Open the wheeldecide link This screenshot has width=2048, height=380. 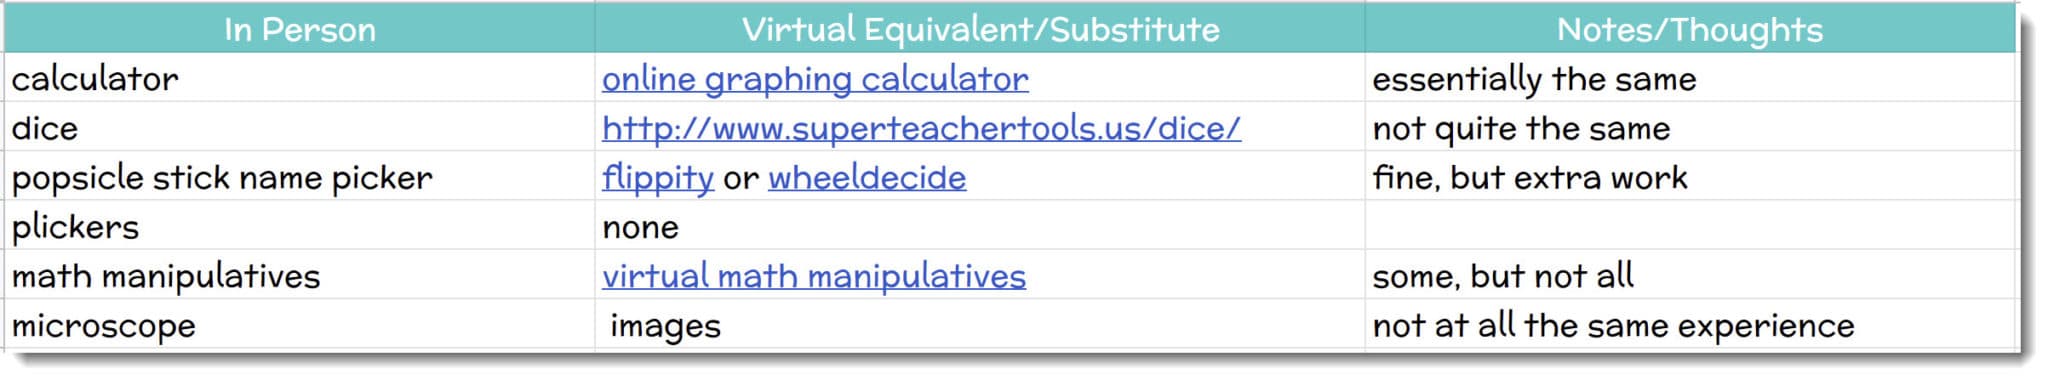867,178
